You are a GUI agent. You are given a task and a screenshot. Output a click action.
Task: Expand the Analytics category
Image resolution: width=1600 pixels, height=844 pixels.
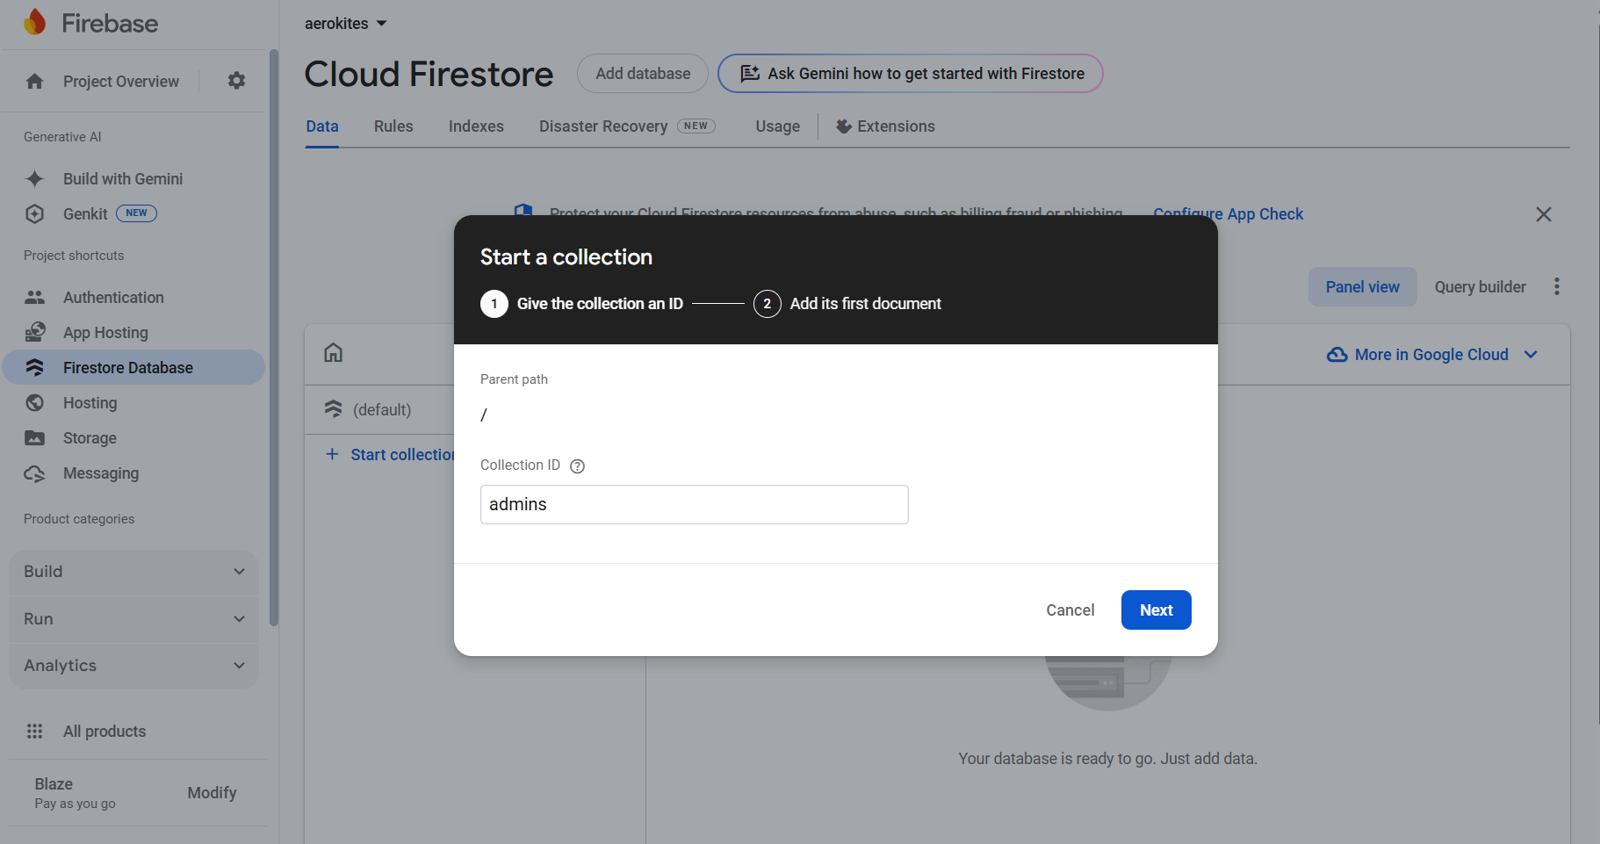(134, 665)
